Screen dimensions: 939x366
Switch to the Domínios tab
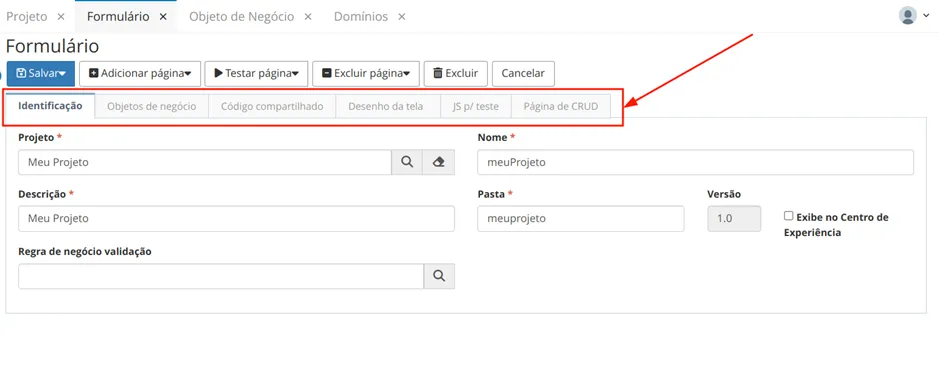point(361,17)
